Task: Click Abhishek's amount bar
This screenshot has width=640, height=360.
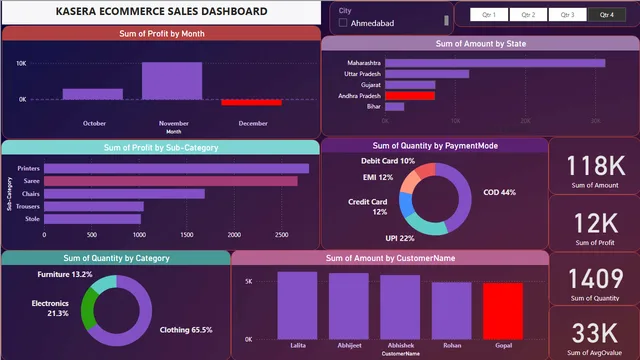Action: click(x=400, y=307)
